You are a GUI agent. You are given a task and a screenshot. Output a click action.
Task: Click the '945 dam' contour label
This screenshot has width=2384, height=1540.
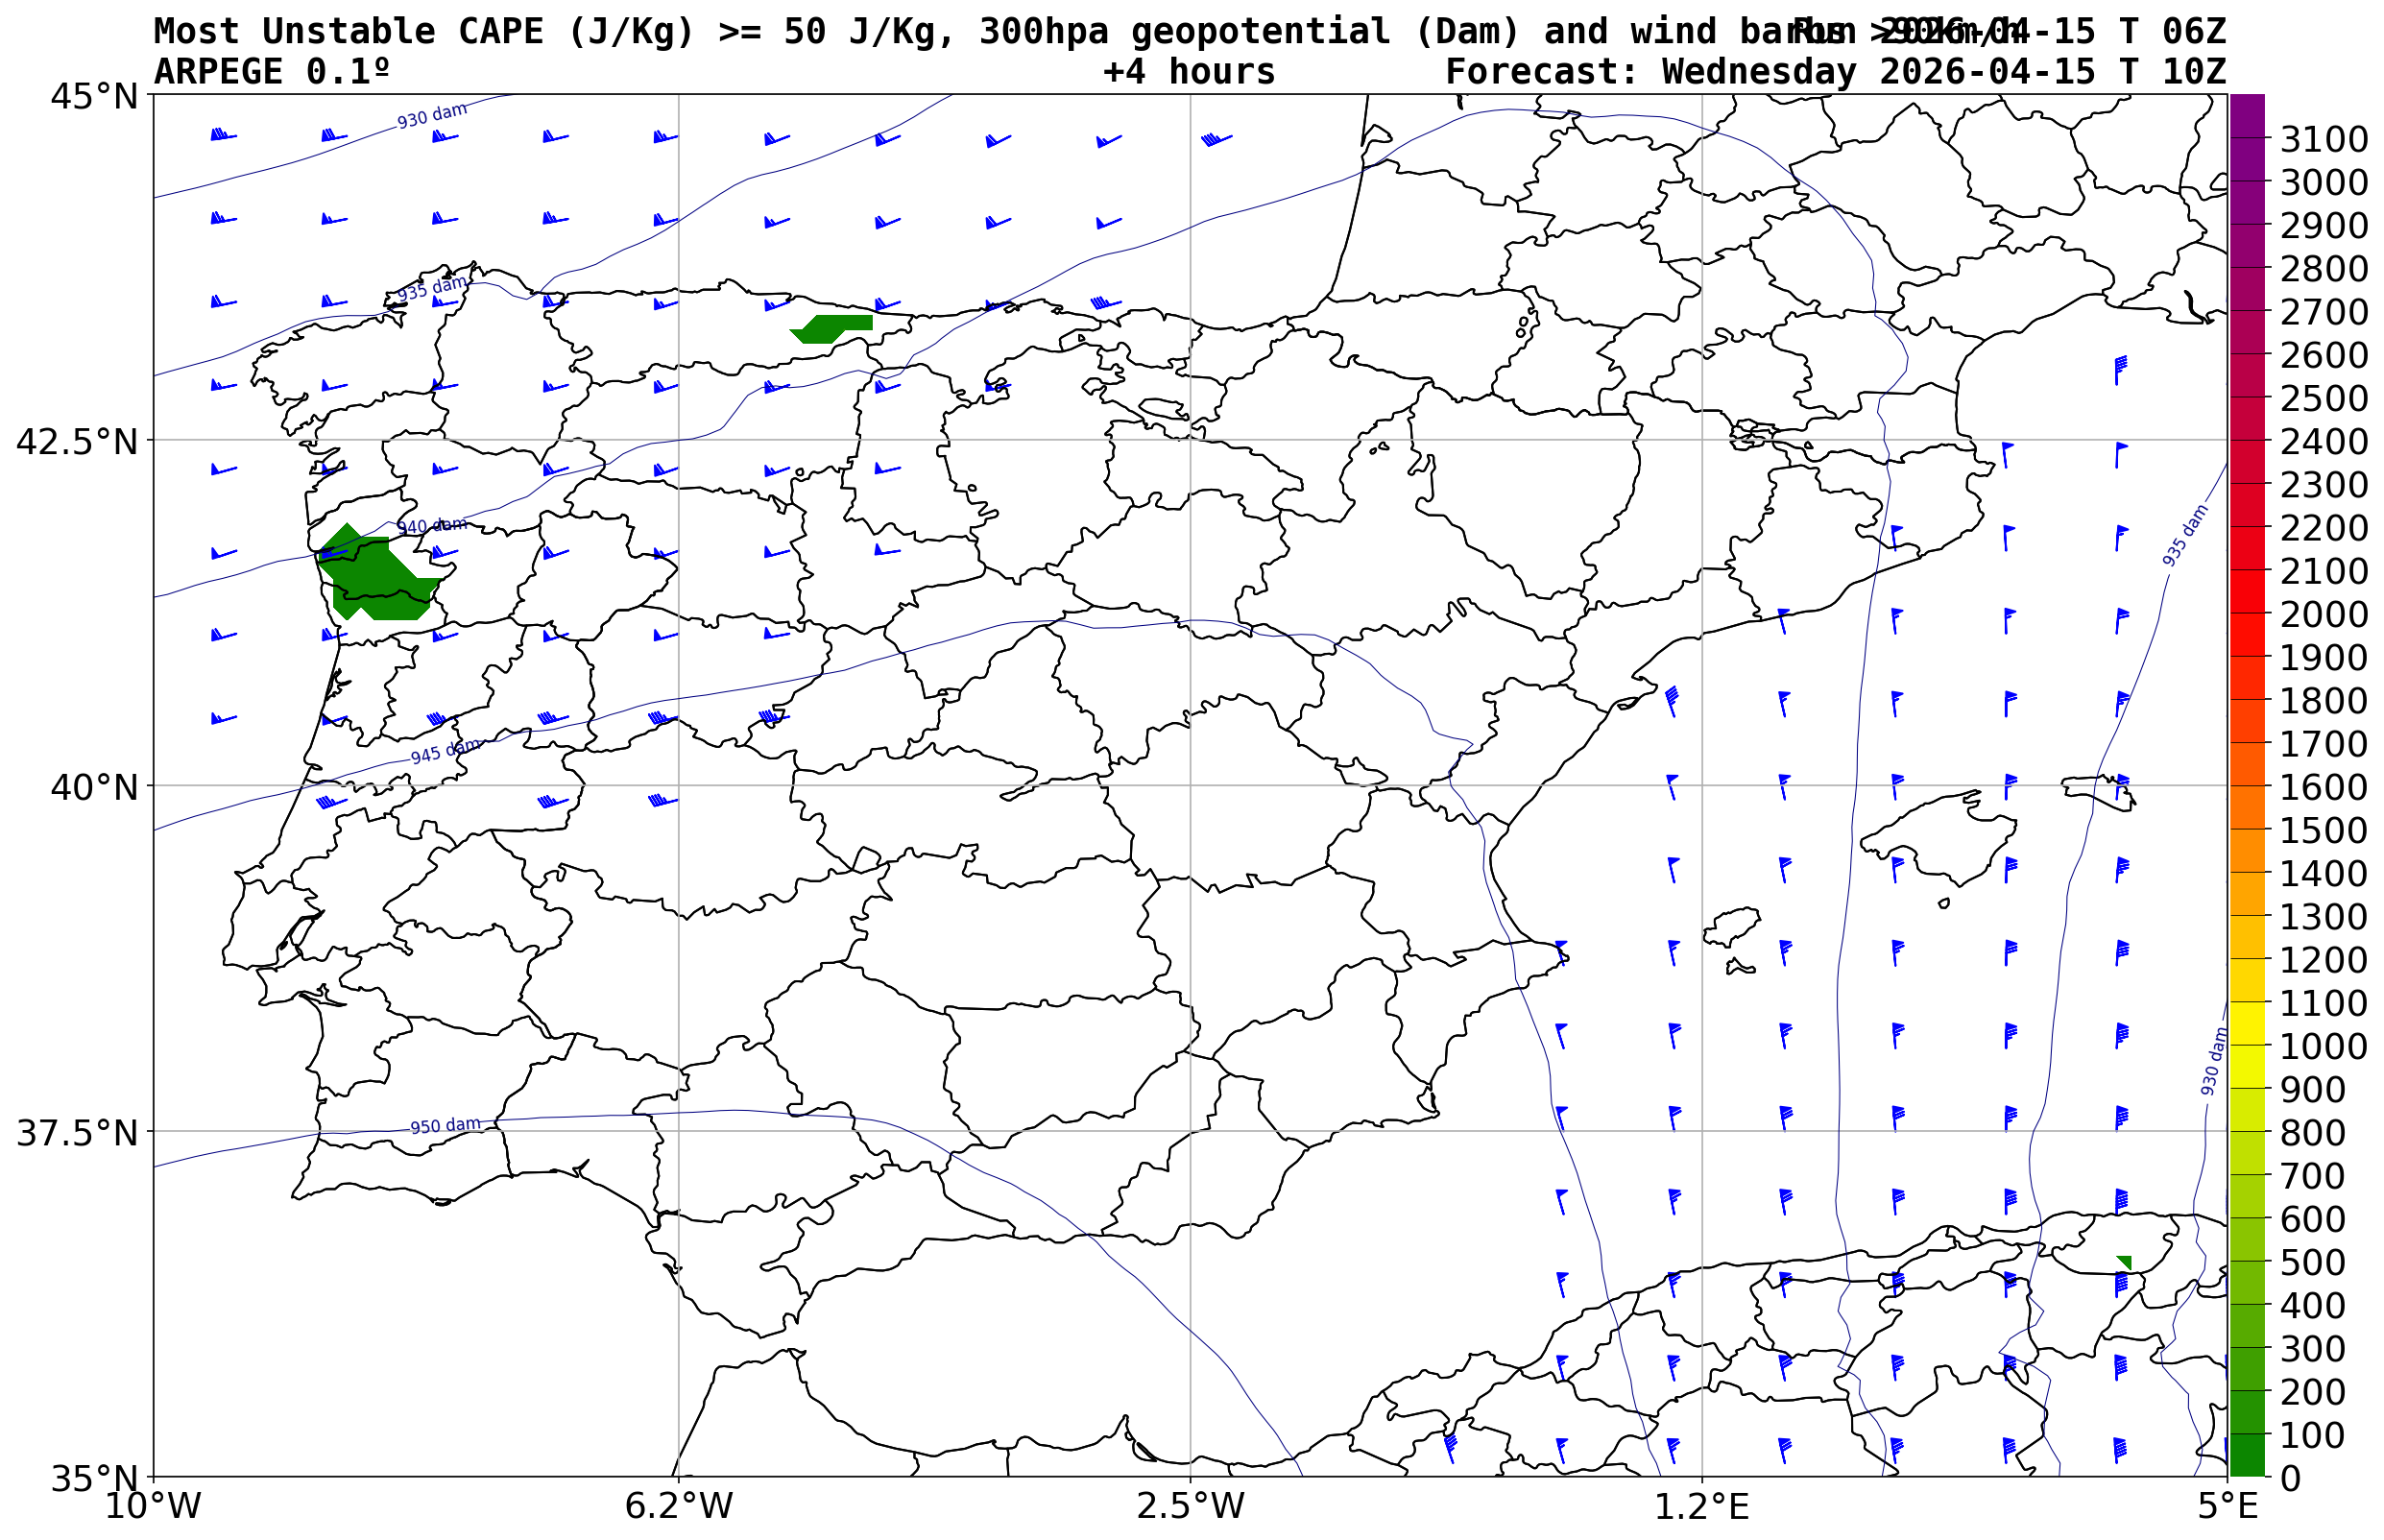pos(445,752)
